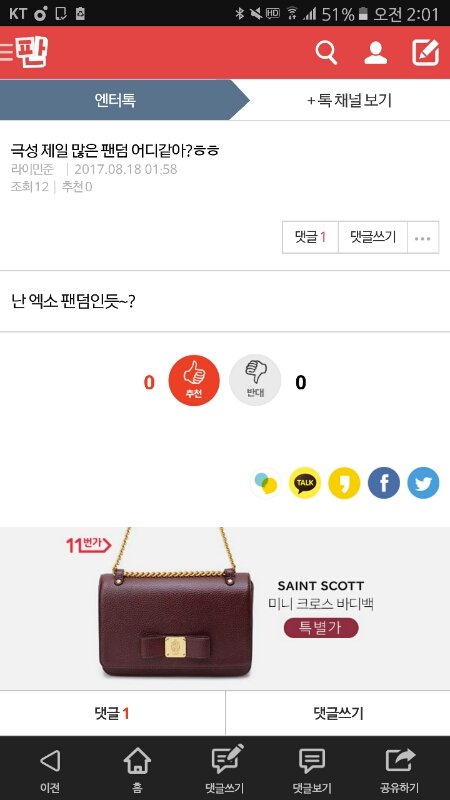Toggle the 추천 thumbs-up vote
Image resolution: width=450 pixels, height=800 pixels.
click(x=194, y=381)
